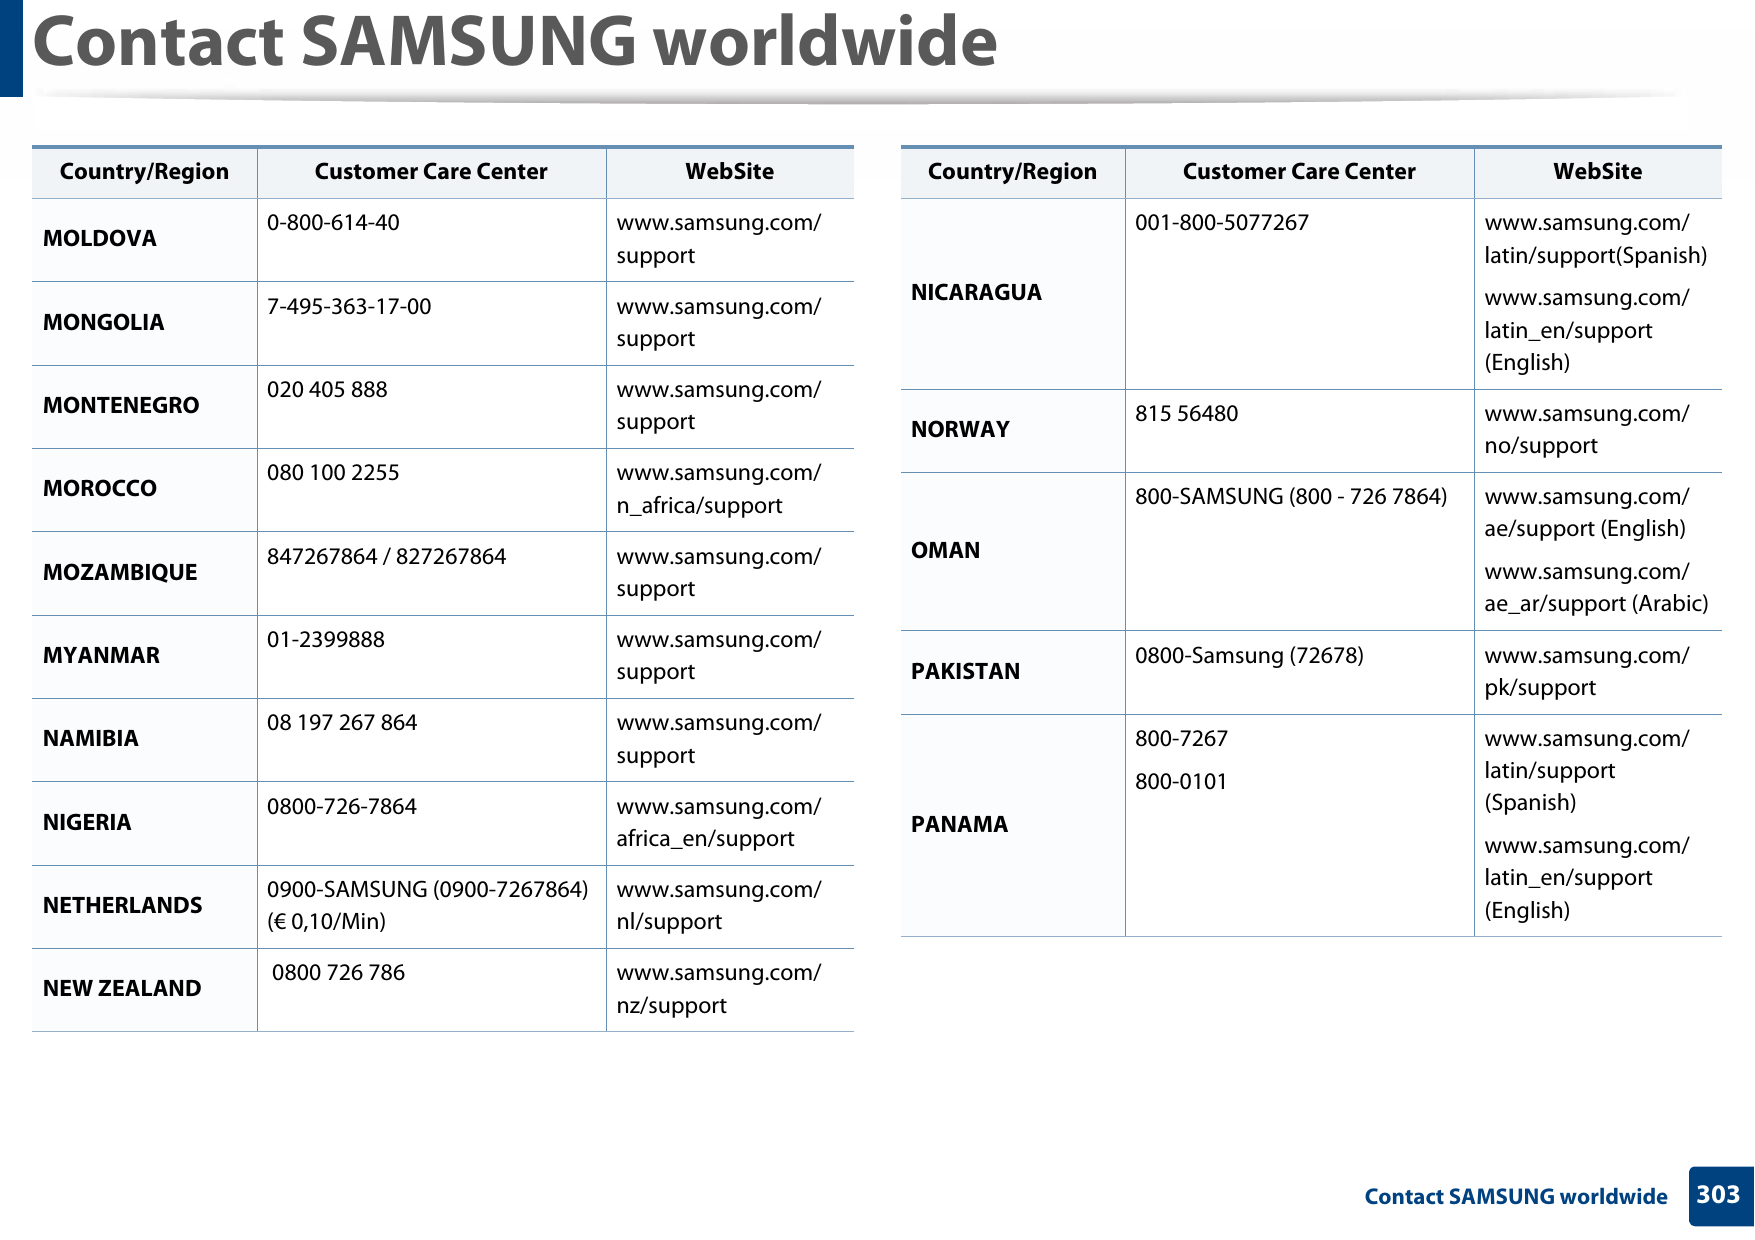The image size is (1755, 1240).
Task: Open the Nigeria africa_en/support link
Action: (718, 823)
